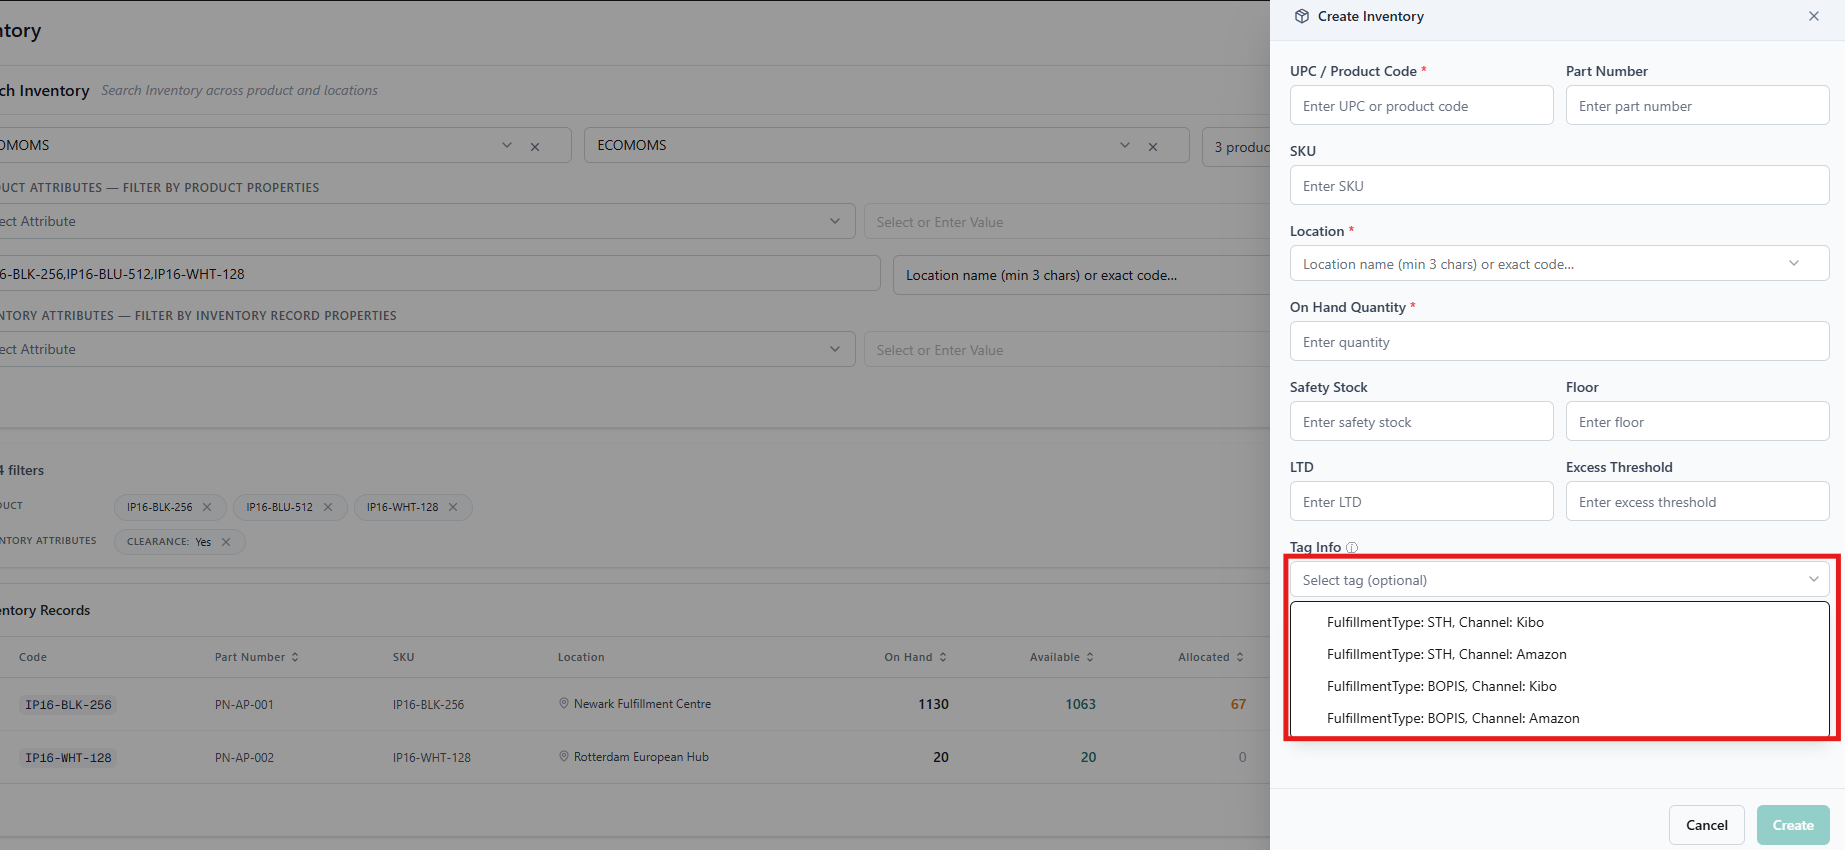Click the product codes search field
Screen dimensions: 1845x850
(x=439, y=273)
